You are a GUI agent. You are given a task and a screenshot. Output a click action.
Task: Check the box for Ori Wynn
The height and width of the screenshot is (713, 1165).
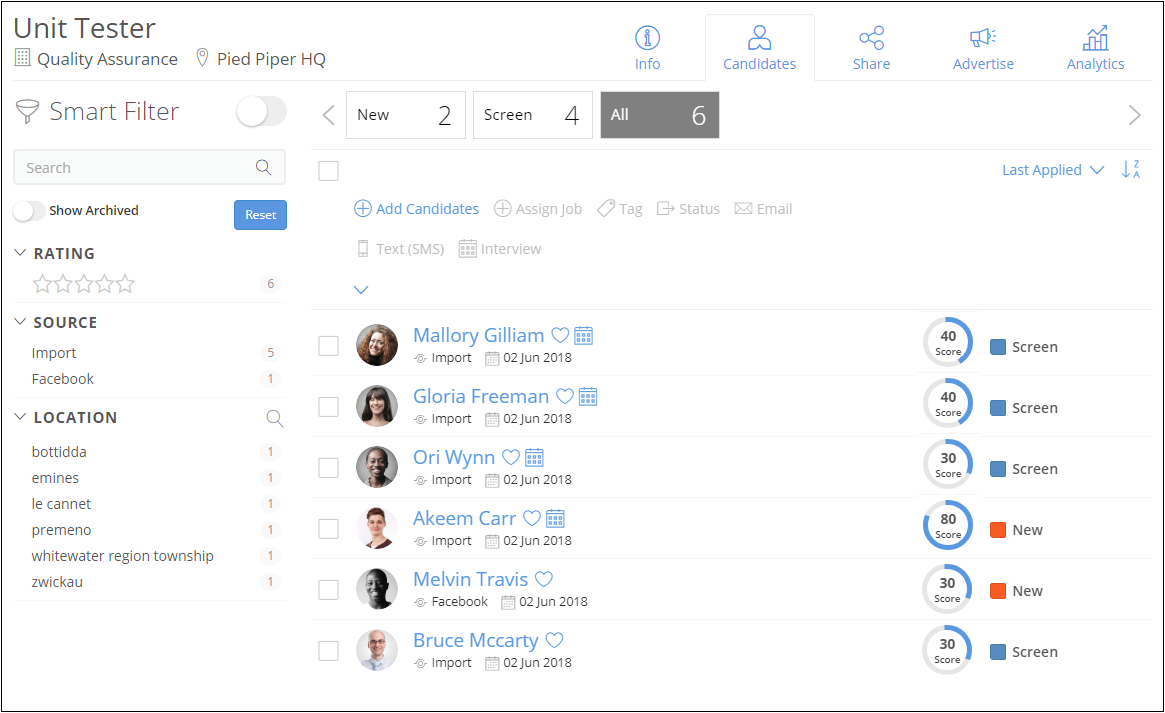tap(328, 468)
